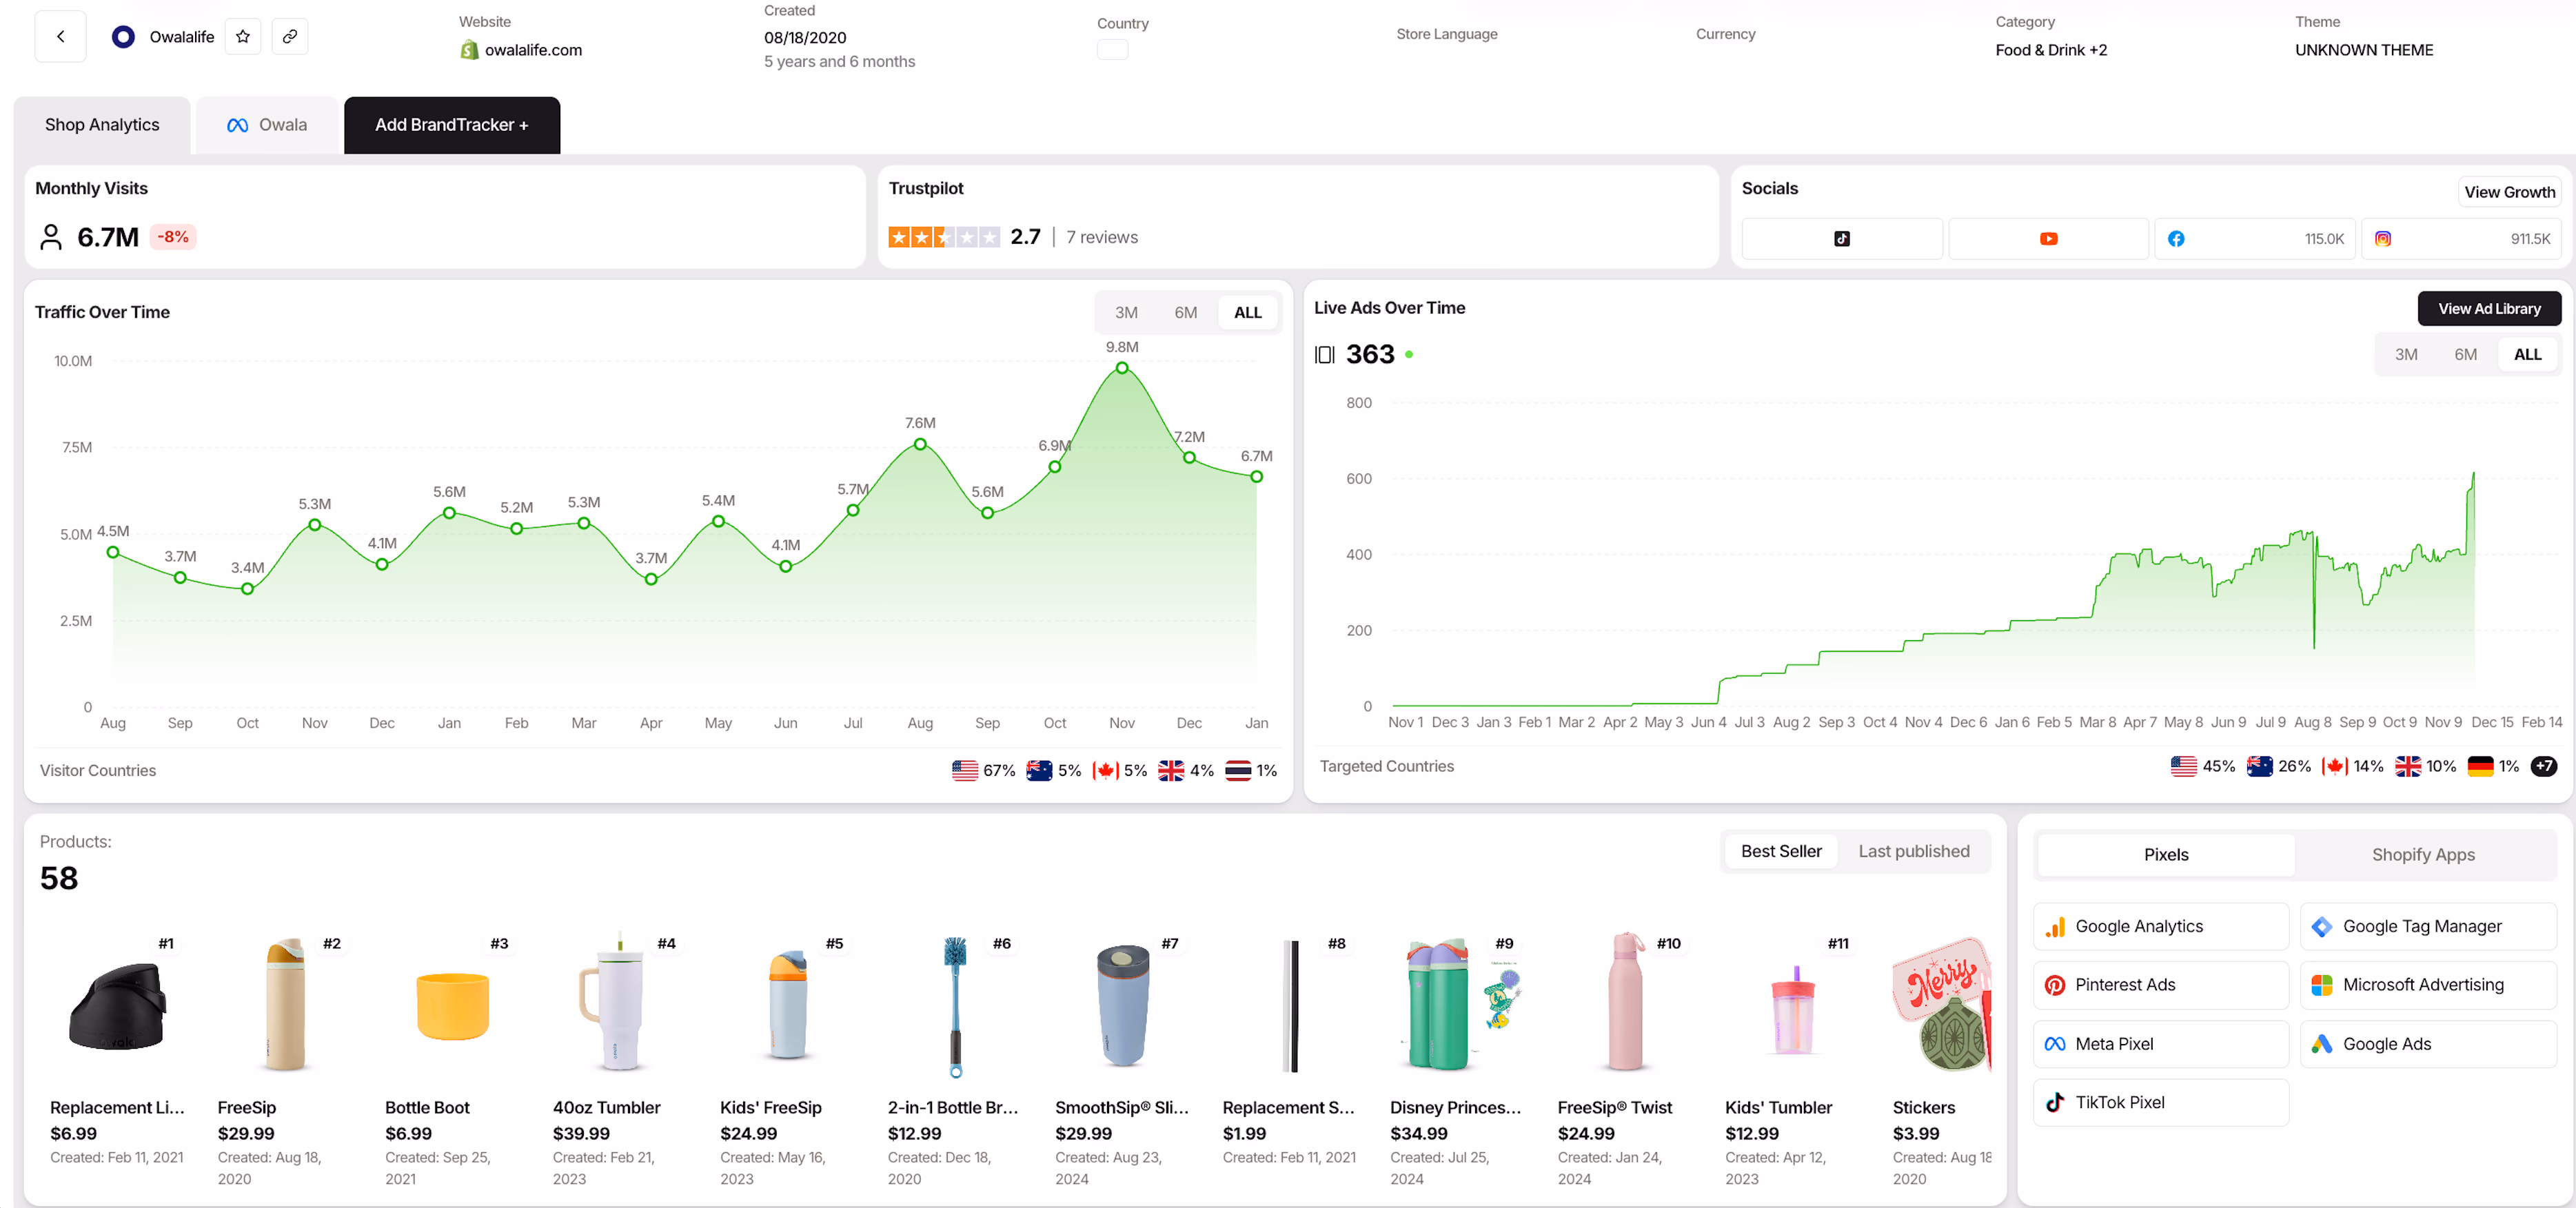Click the TikTok social icon
Screen dimensions: 2576x1208
click(1841, 238)
